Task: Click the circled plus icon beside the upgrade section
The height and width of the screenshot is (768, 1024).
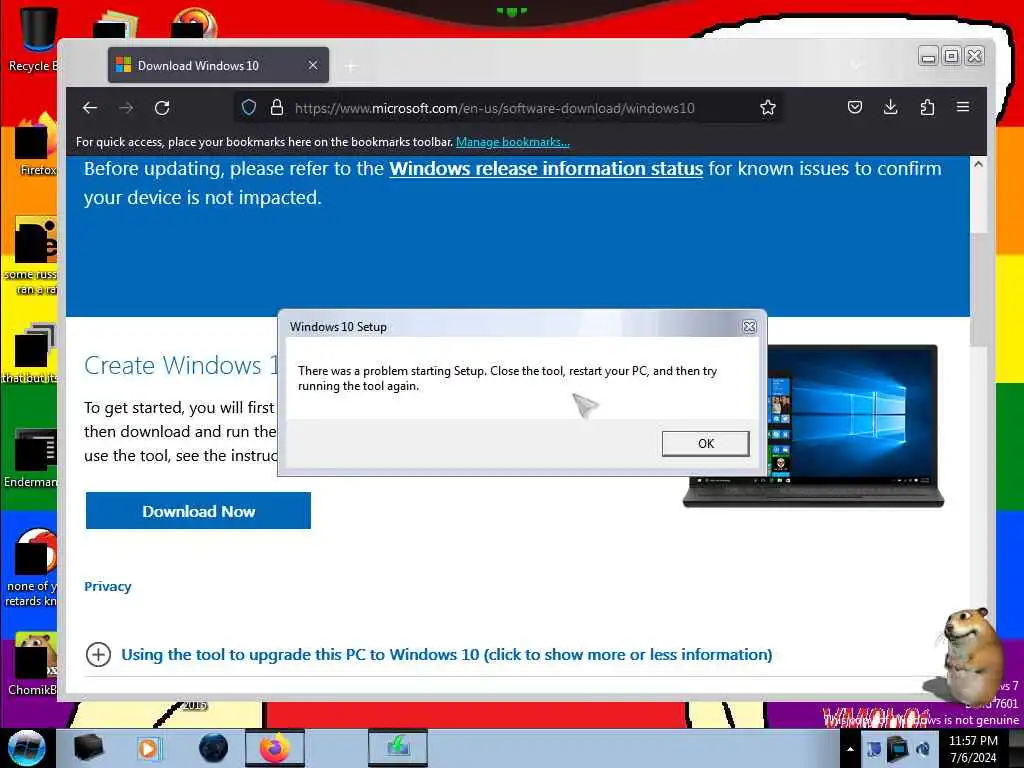Action: pyautogui.click(x=98, y=654)
